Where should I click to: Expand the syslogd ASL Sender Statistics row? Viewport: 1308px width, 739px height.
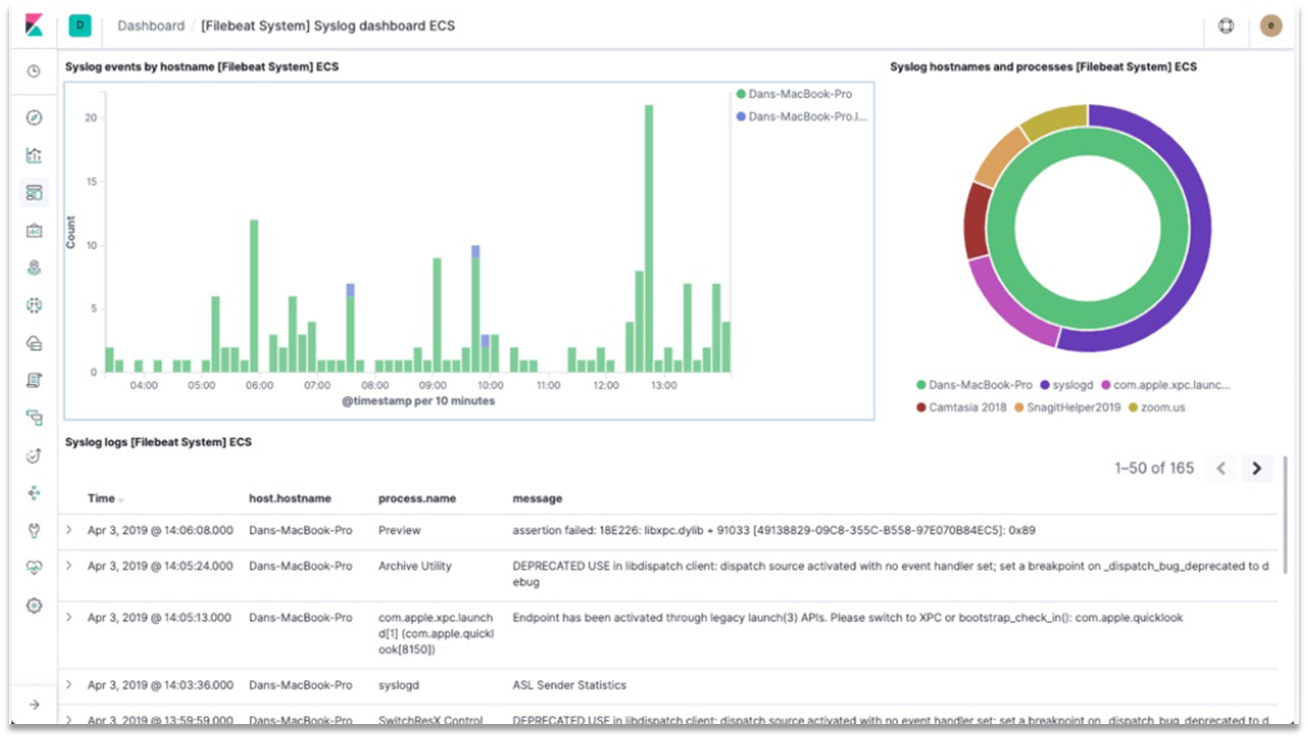[69, 685]
